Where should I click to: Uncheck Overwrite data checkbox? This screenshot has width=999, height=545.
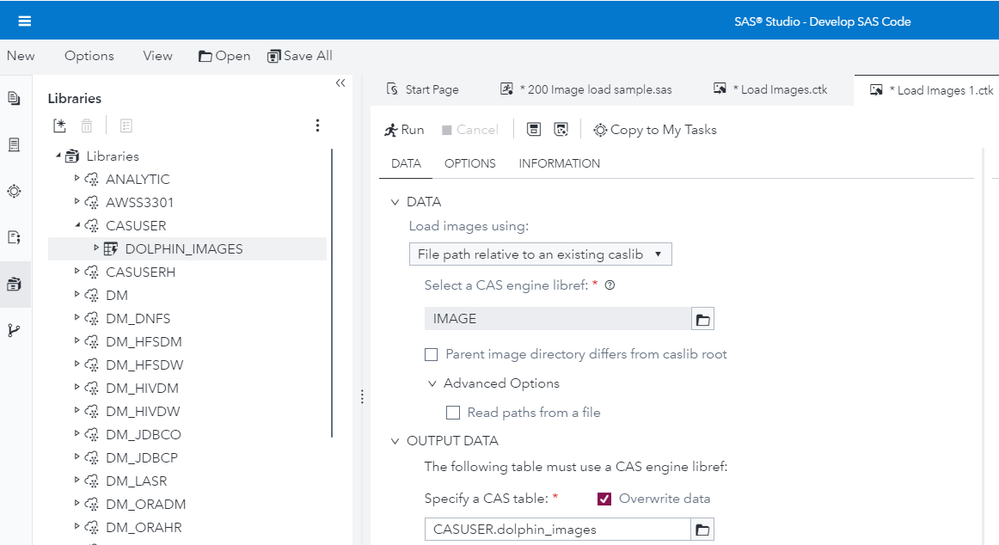(603, 498)
